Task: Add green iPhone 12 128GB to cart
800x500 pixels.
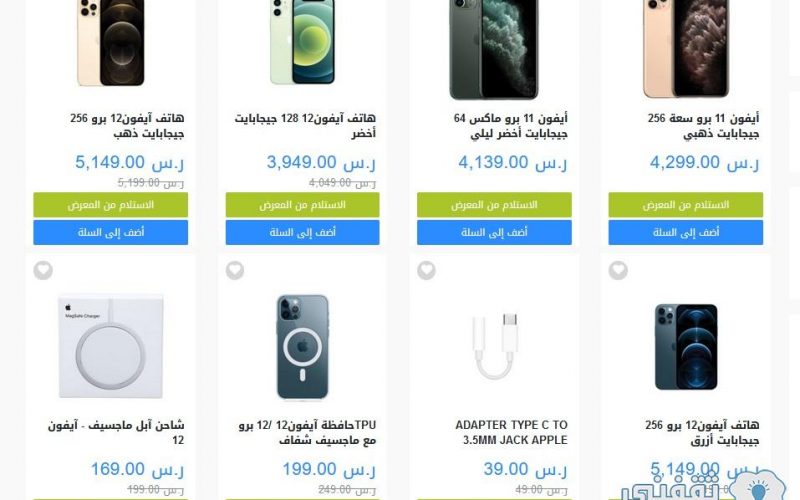Action: coord(303,233)
